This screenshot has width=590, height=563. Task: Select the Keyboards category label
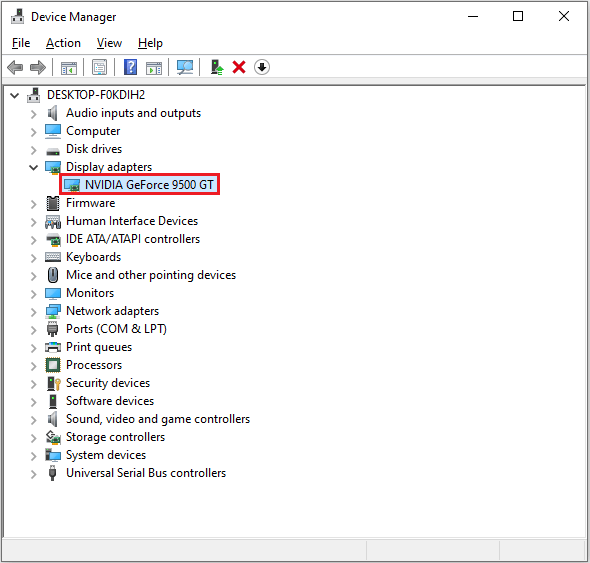tap(93, 257)
